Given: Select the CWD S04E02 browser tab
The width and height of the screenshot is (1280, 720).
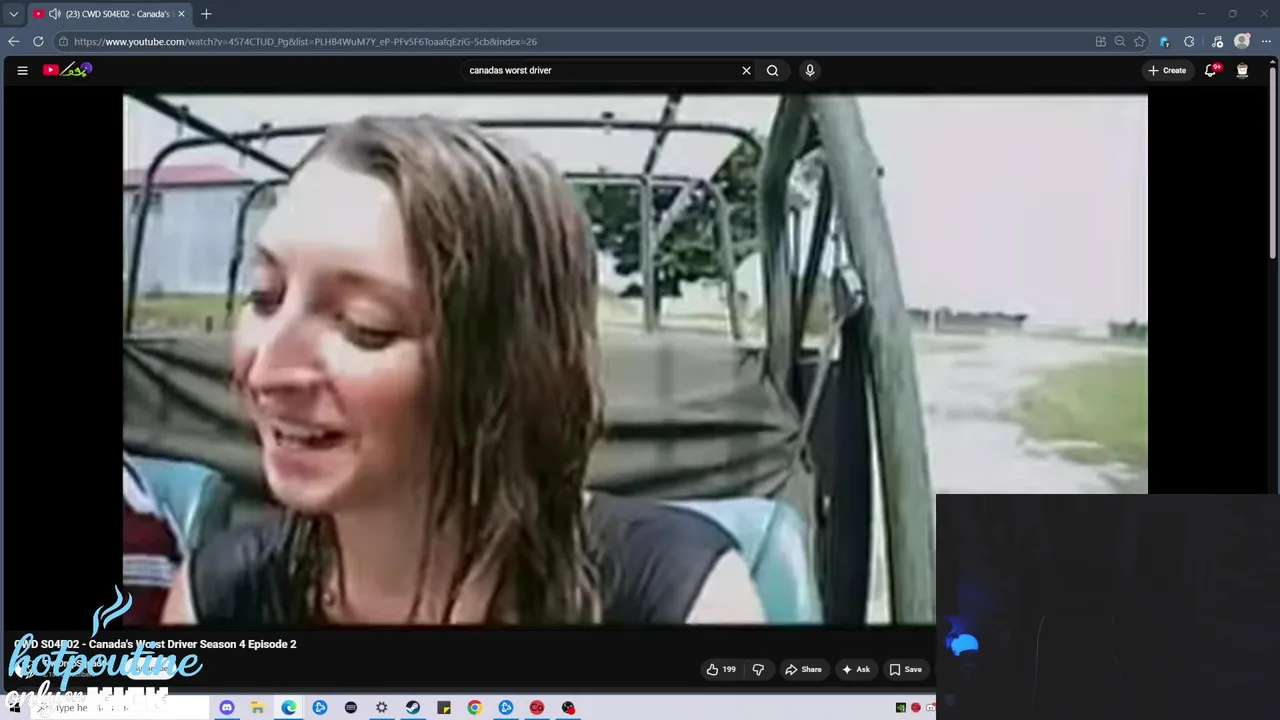Looking at the screenshot, I should click(x=108, y=14).
